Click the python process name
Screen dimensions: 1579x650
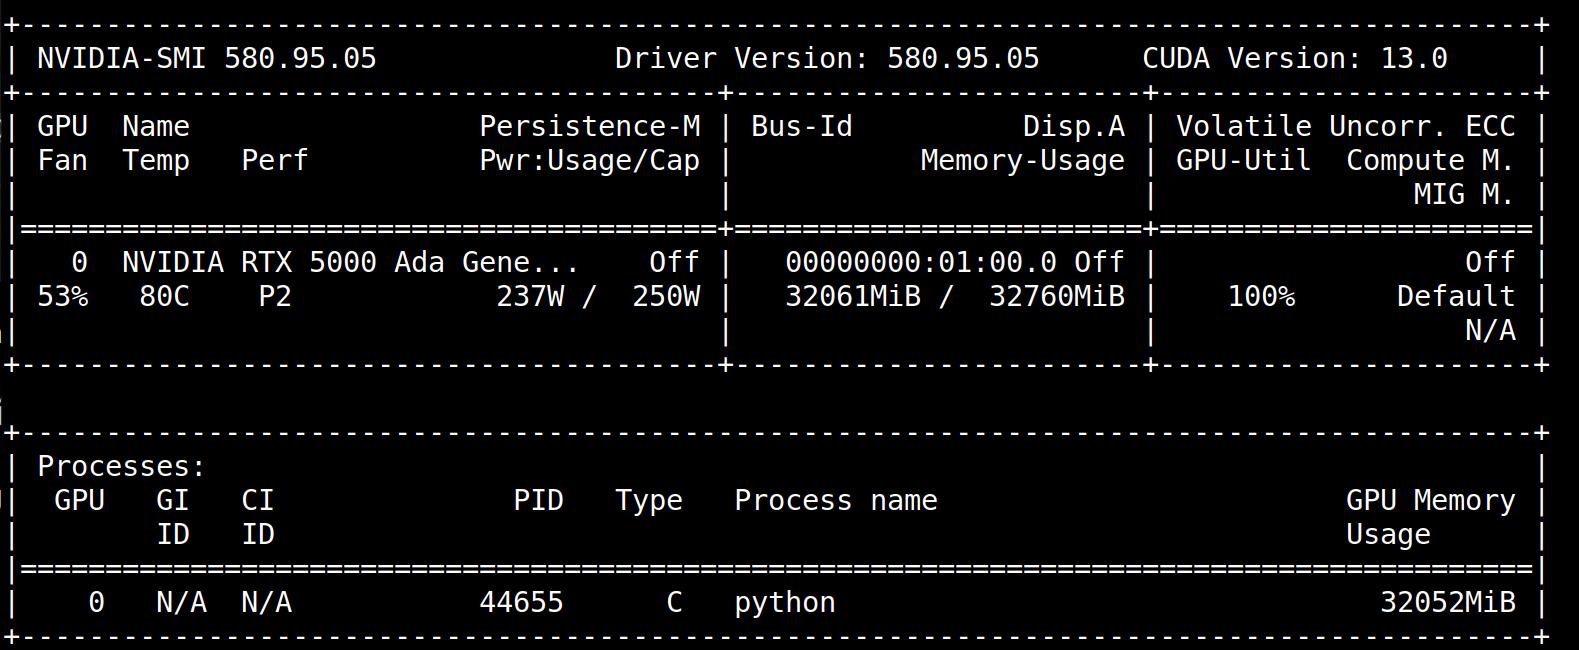coord(784,602)
